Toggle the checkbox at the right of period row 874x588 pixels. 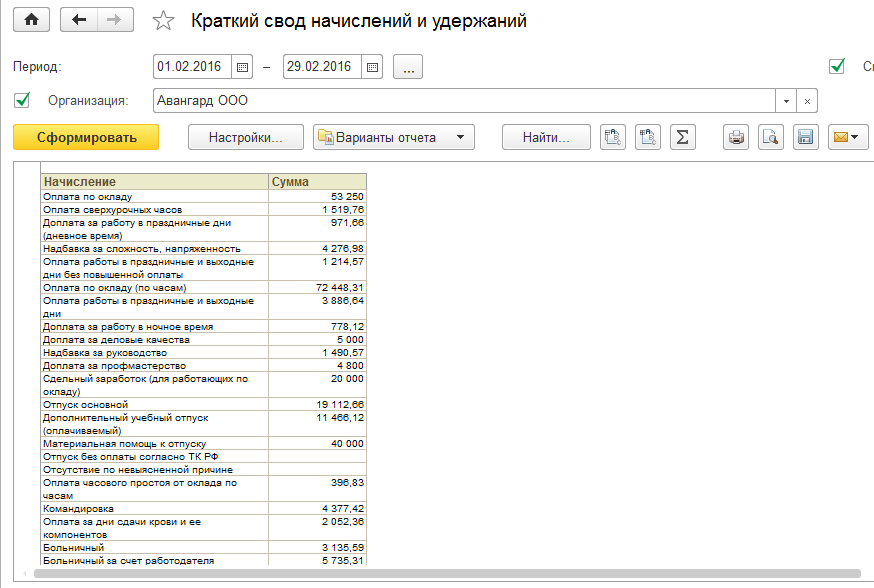point(837,67)
